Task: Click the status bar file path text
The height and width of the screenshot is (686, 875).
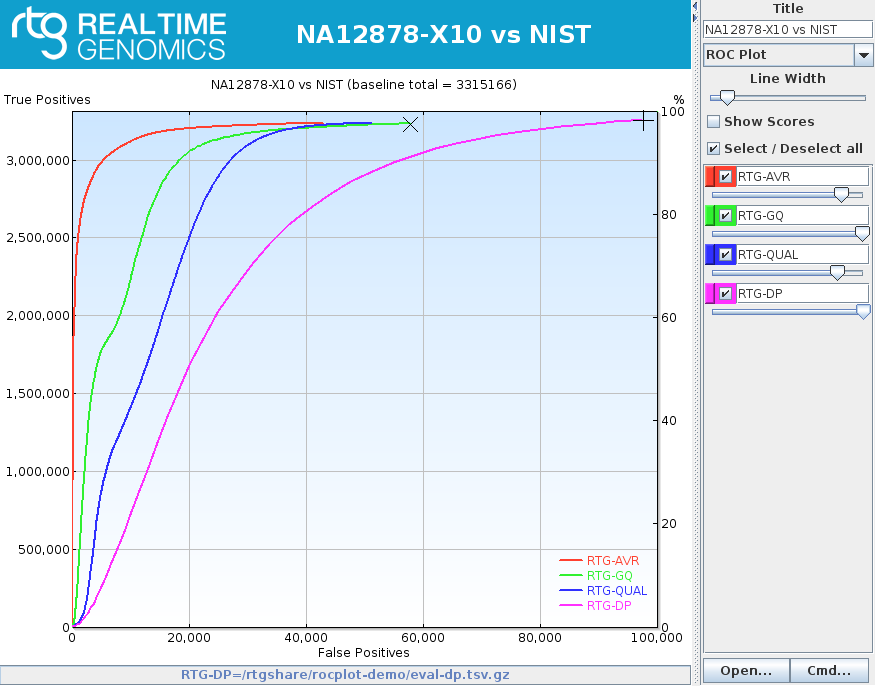Action: (x=345, y=674)
